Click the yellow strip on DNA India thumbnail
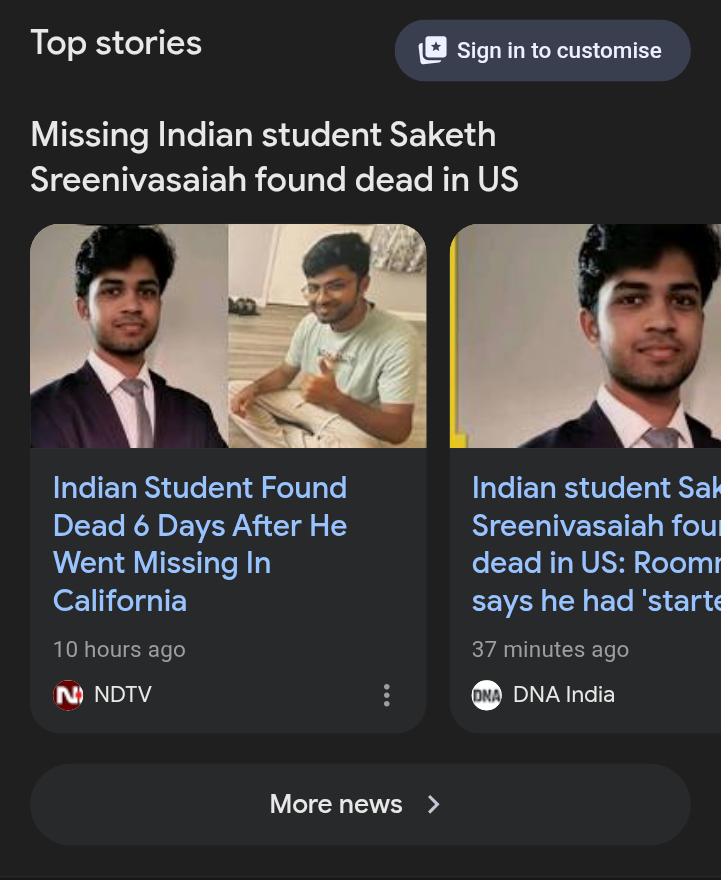The height and width of the screenshot is (880, 721). [x=455, y=336]
